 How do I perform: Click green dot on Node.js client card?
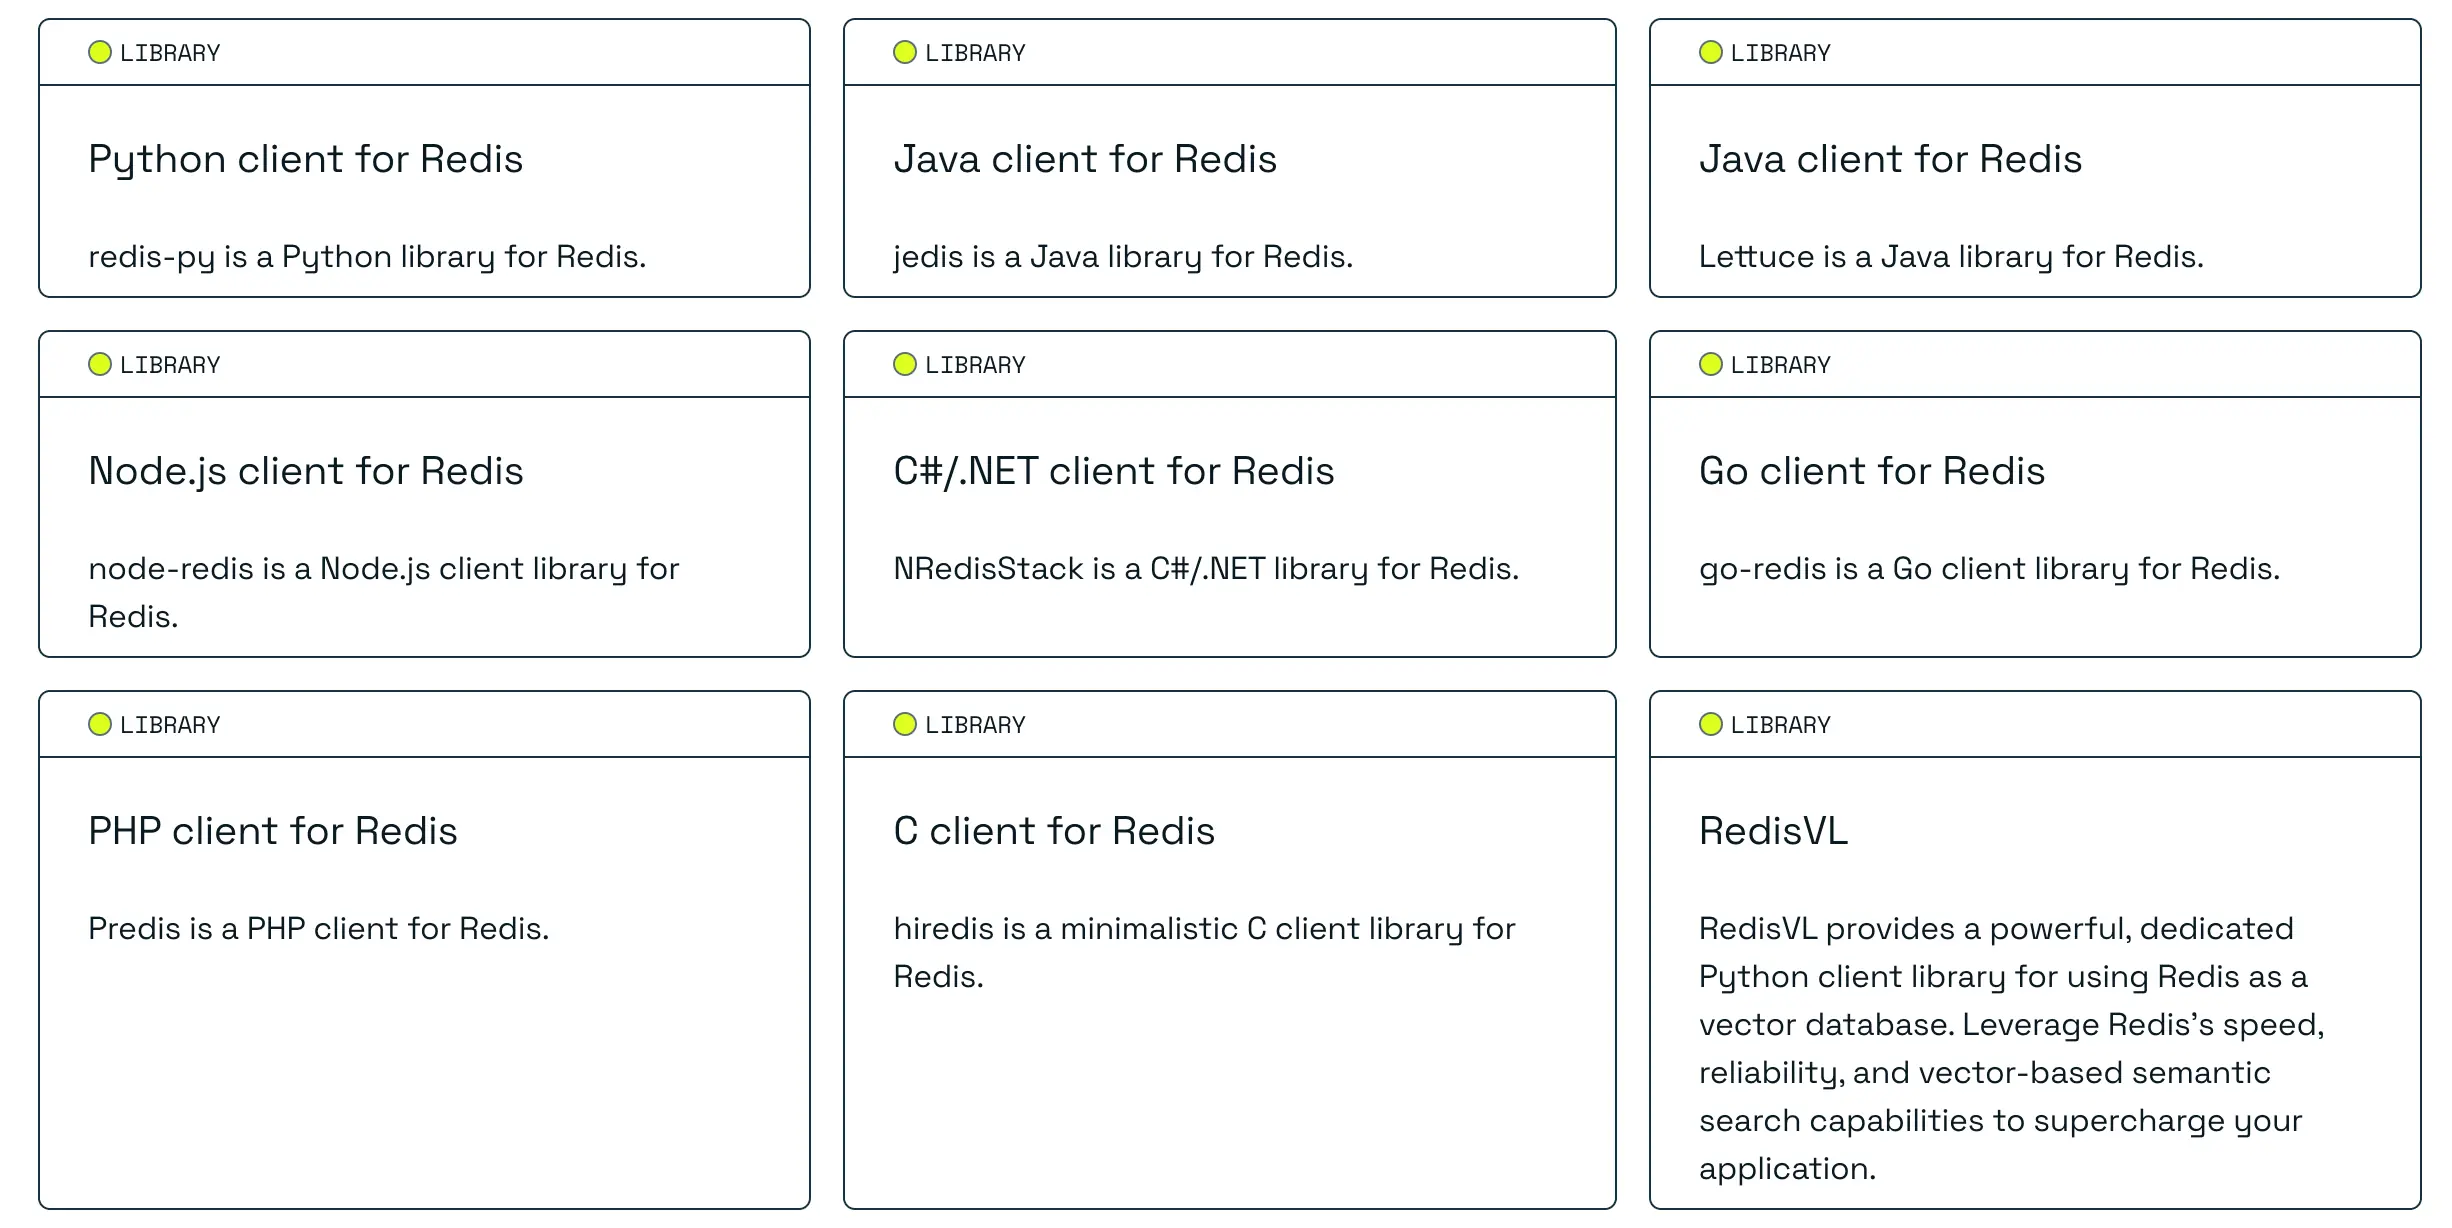100,364
